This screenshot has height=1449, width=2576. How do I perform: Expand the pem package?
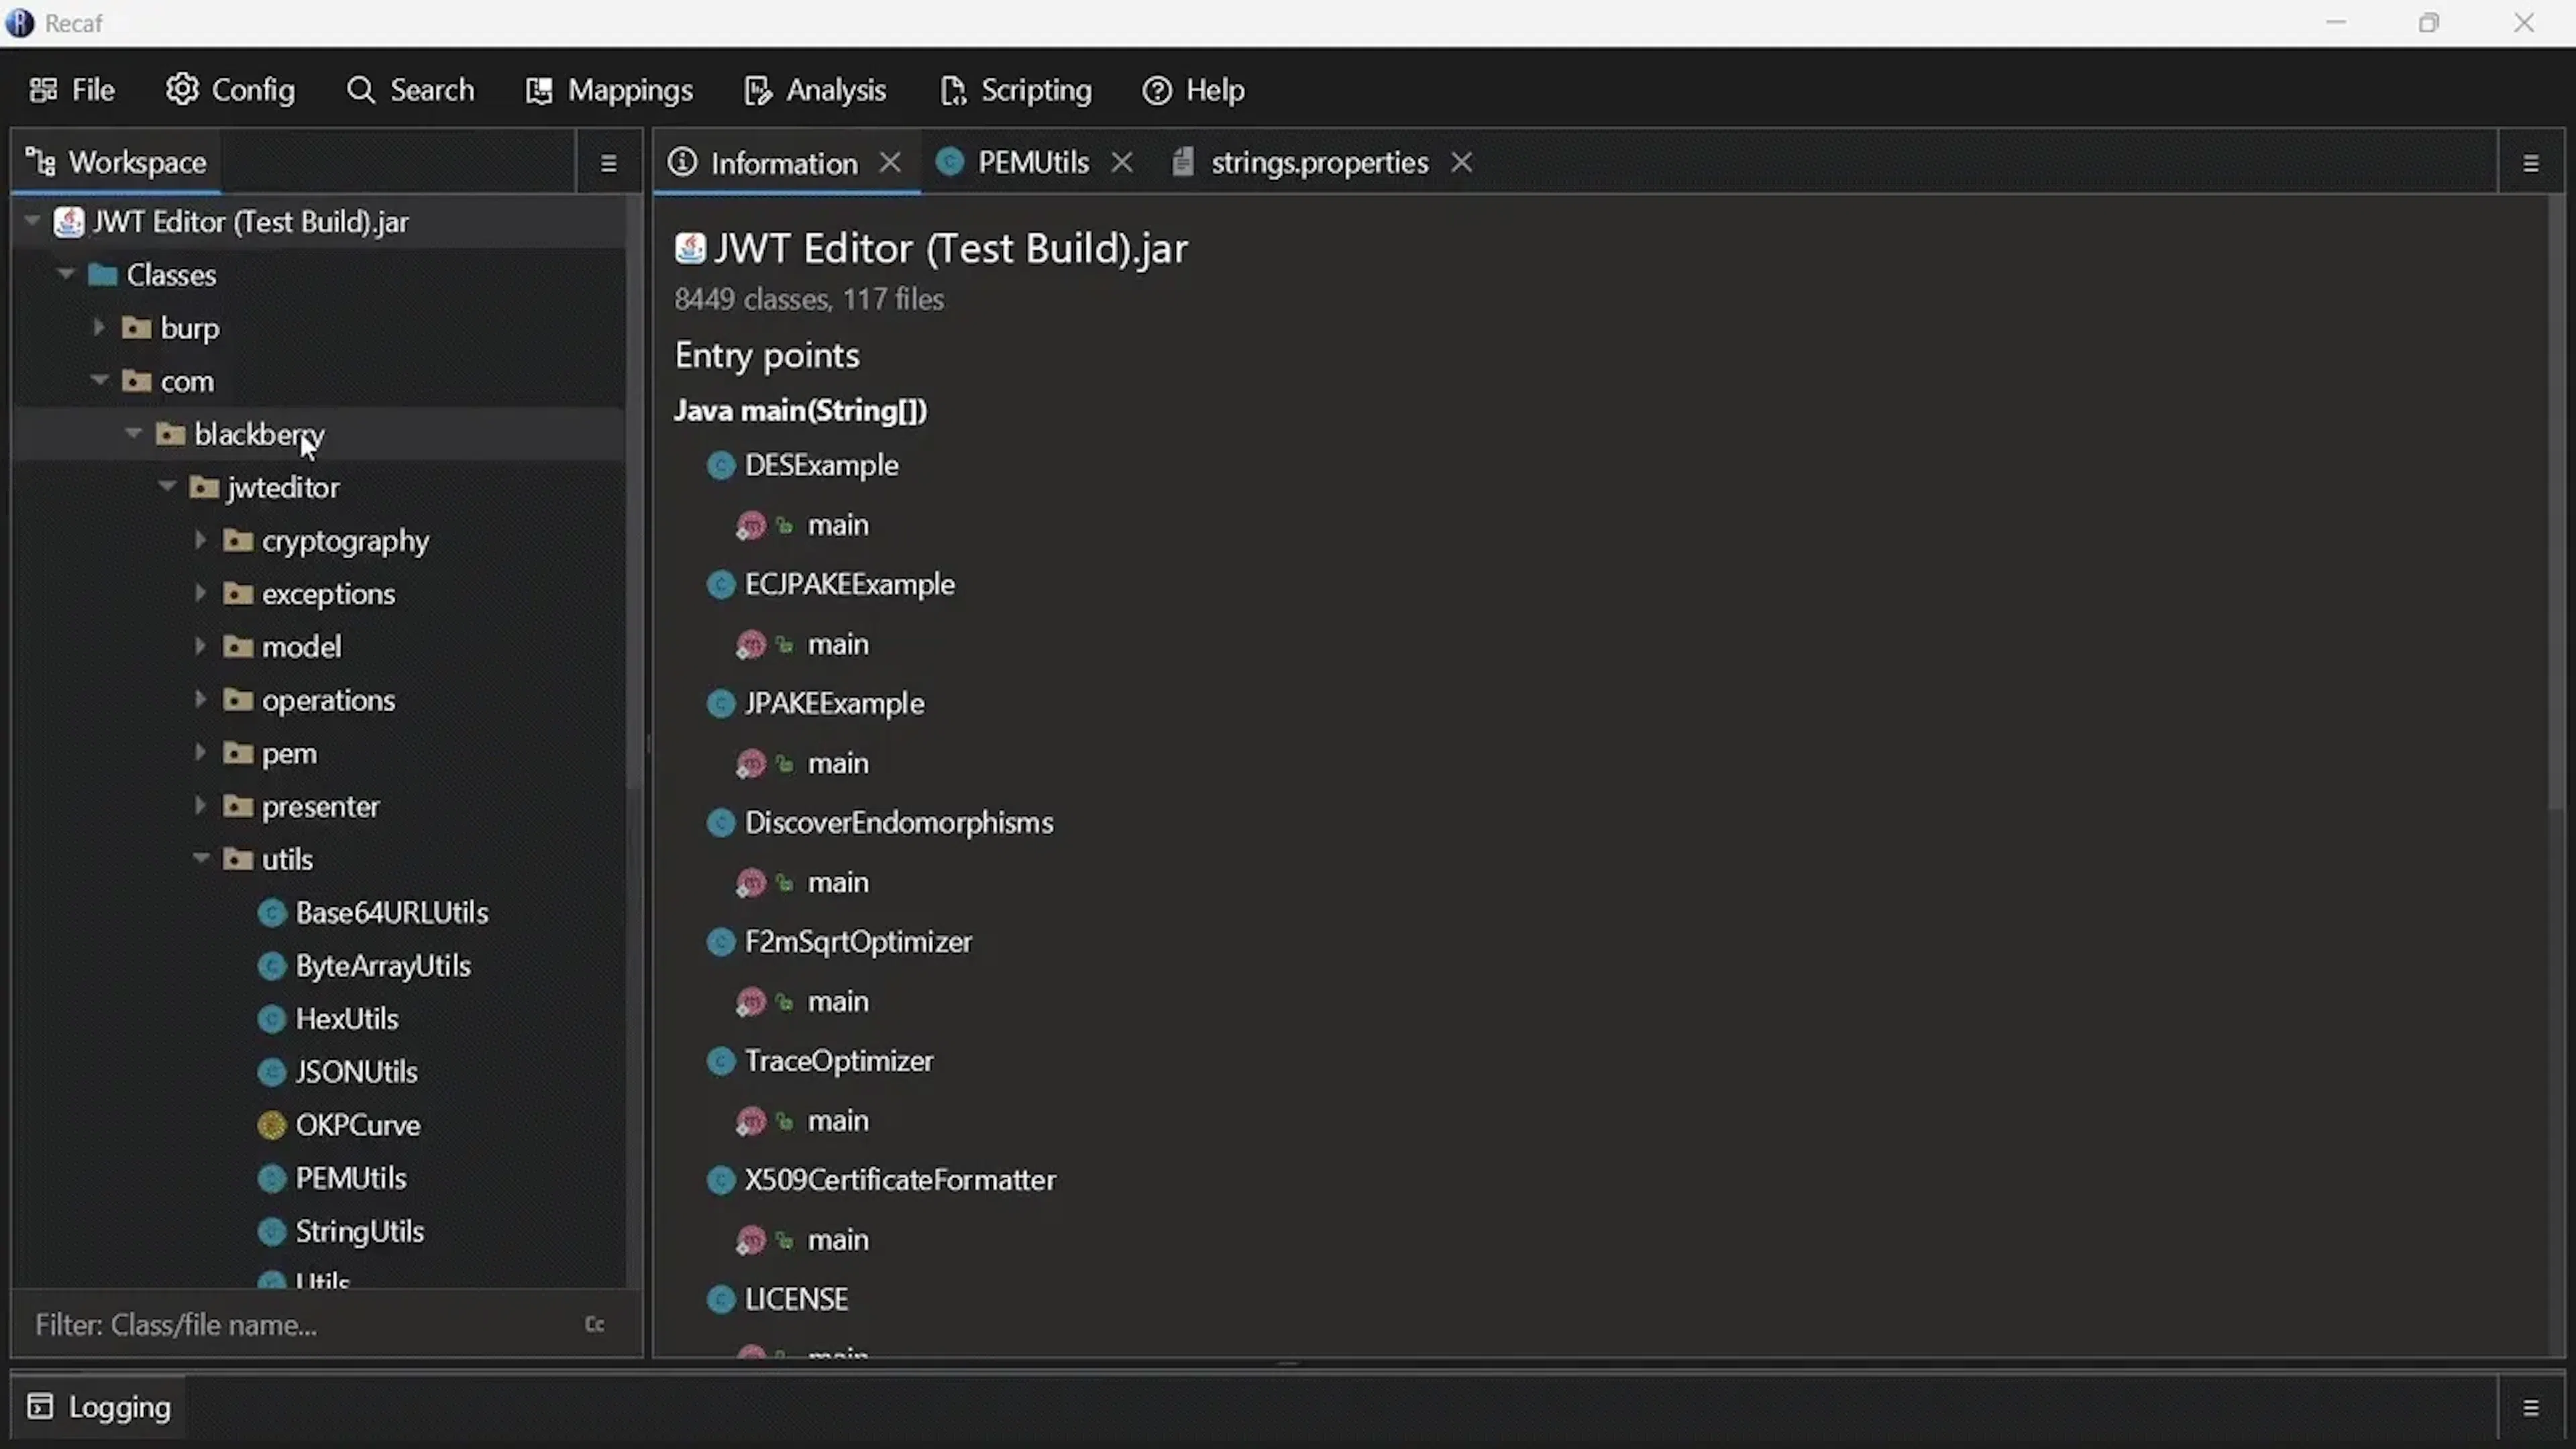point(200,752)
